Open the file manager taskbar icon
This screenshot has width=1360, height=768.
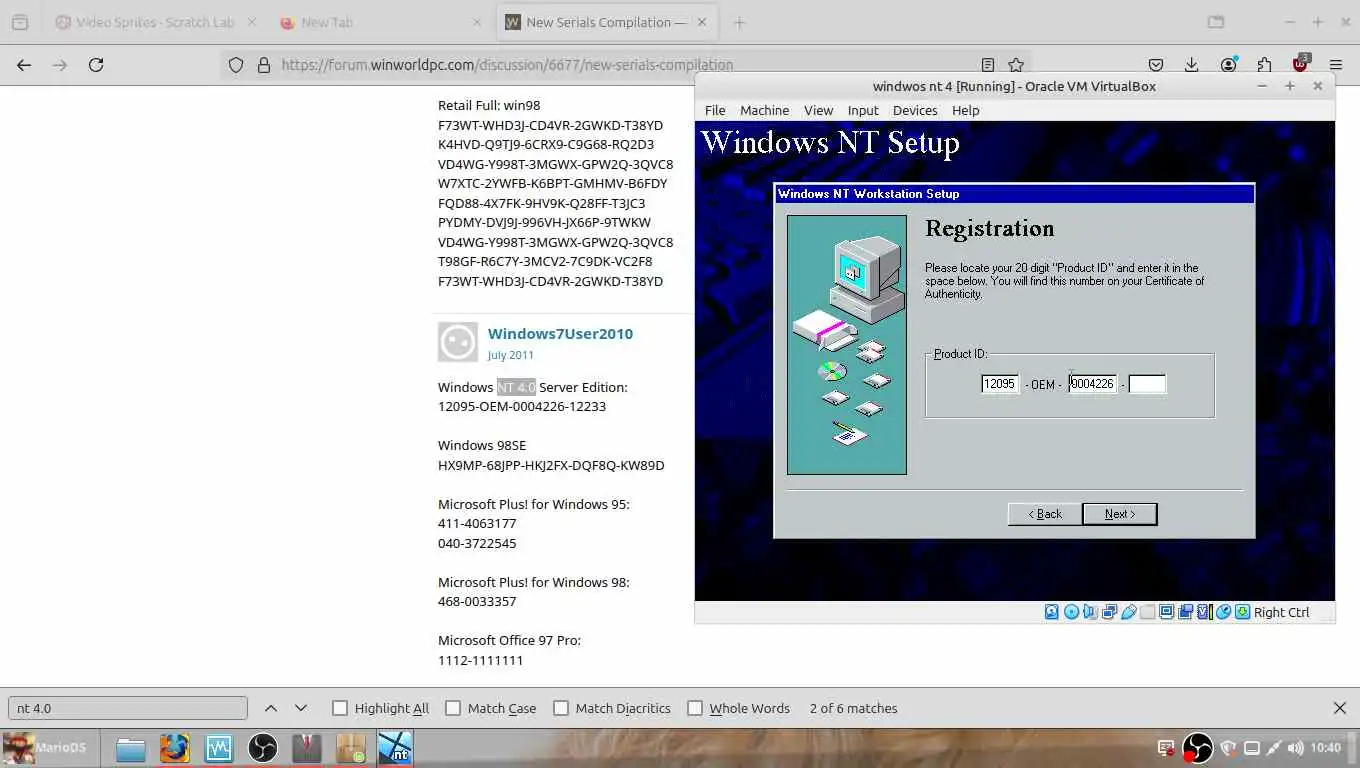(x=130, y=748)
